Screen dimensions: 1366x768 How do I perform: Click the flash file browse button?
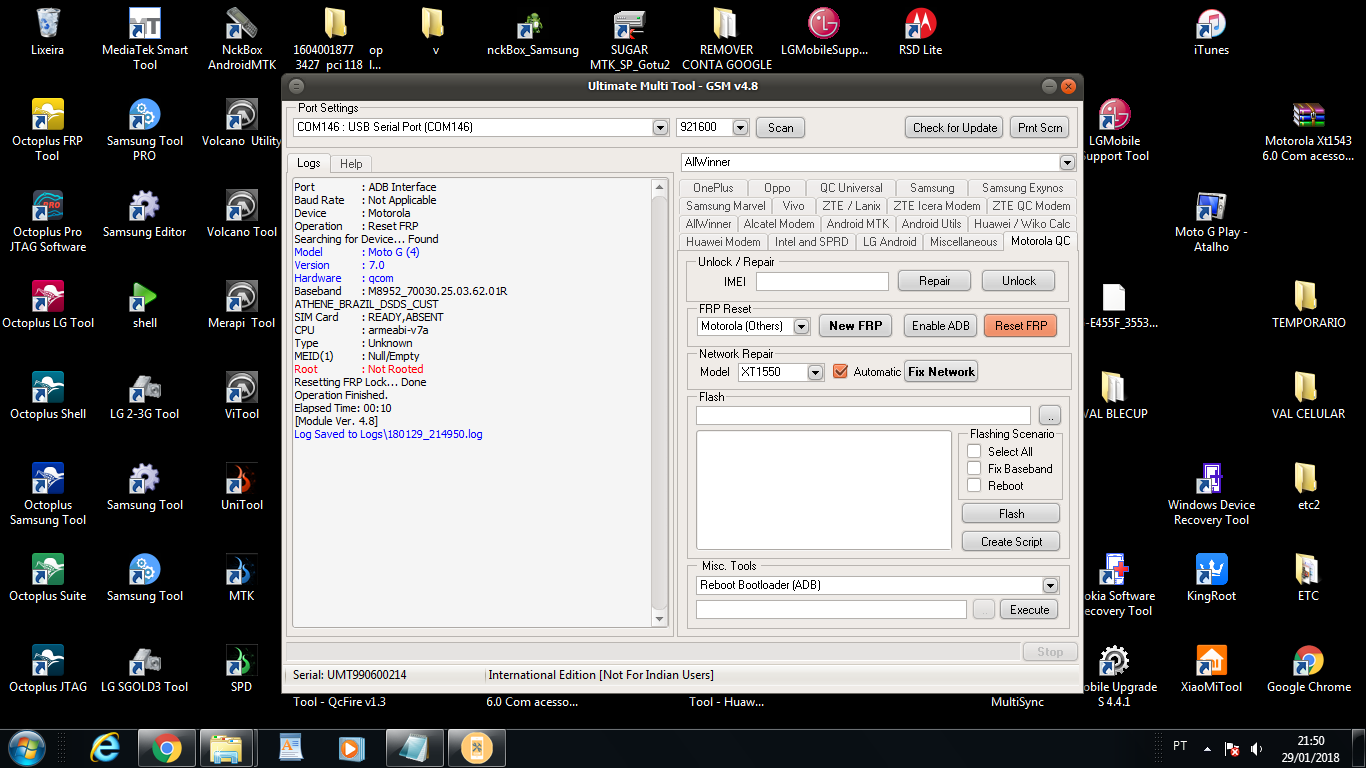(x=1049, y=414)
